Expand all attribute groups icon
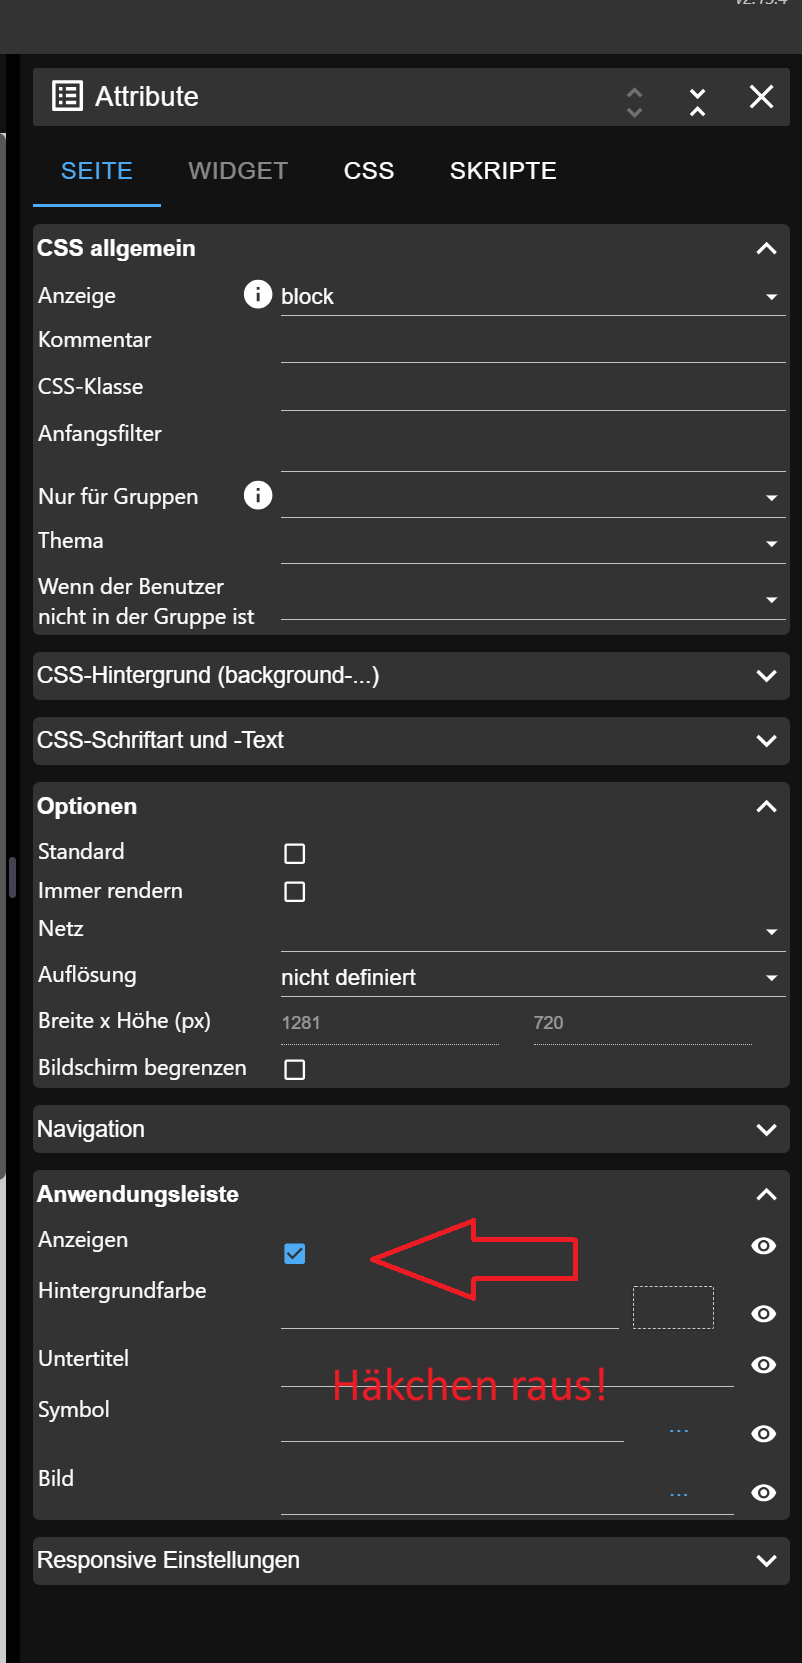The height and width of the screenshot is (1663, 802). 634,101
